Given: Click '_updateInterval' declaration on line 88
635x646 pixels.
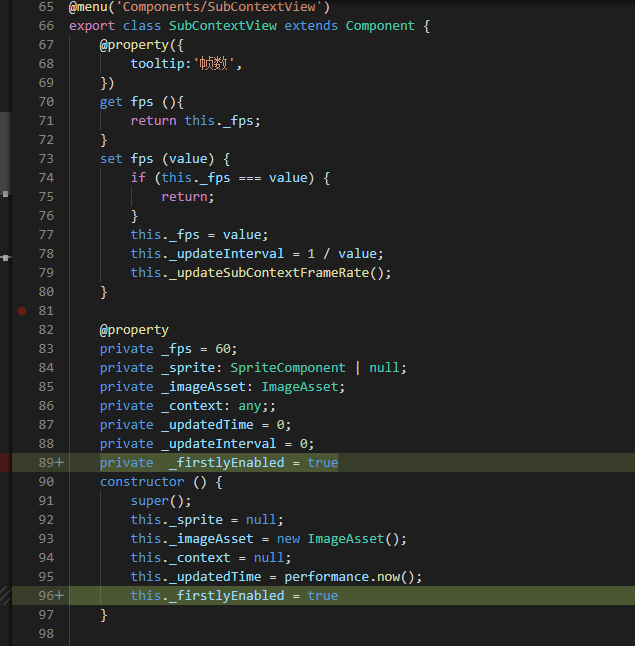Looking at the screenshot, I should pos(219,444).
